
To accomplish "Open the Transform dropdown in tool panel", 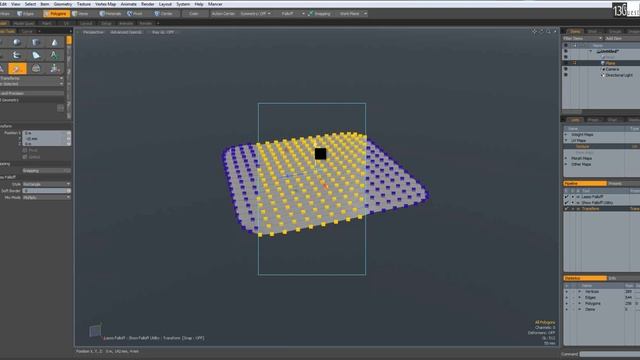I will coord(31,78).
